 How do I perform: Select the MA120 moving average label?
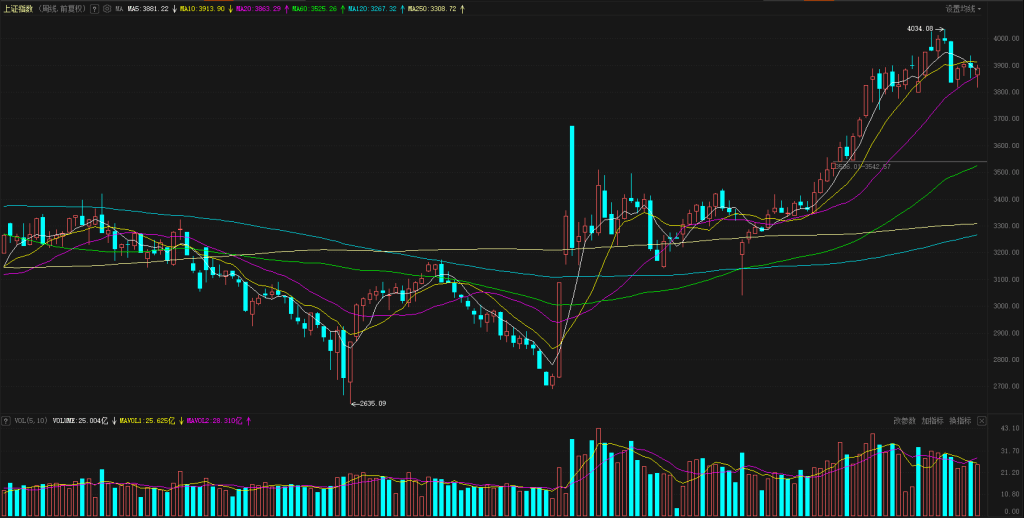pos(373,8)
